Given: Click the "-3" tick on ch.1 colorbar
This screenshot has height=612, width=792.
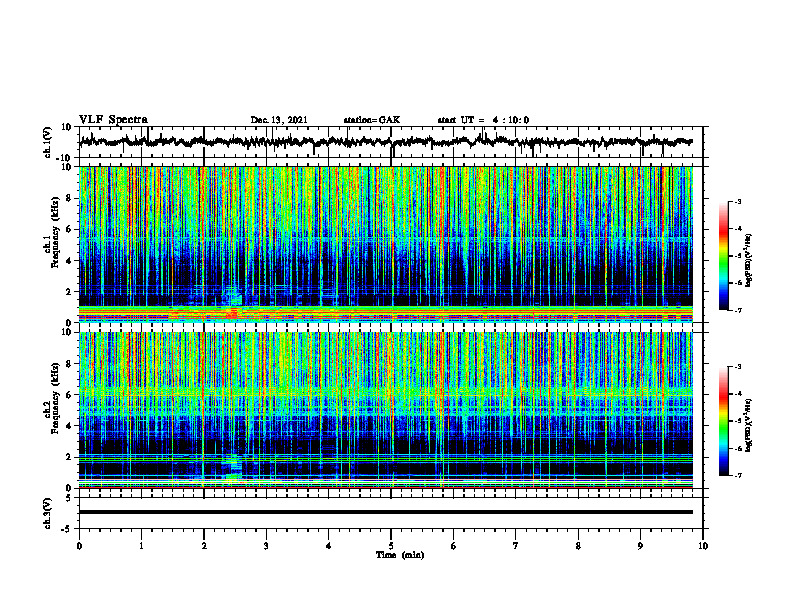Looking at the screenshot, I should coord(738,201).
